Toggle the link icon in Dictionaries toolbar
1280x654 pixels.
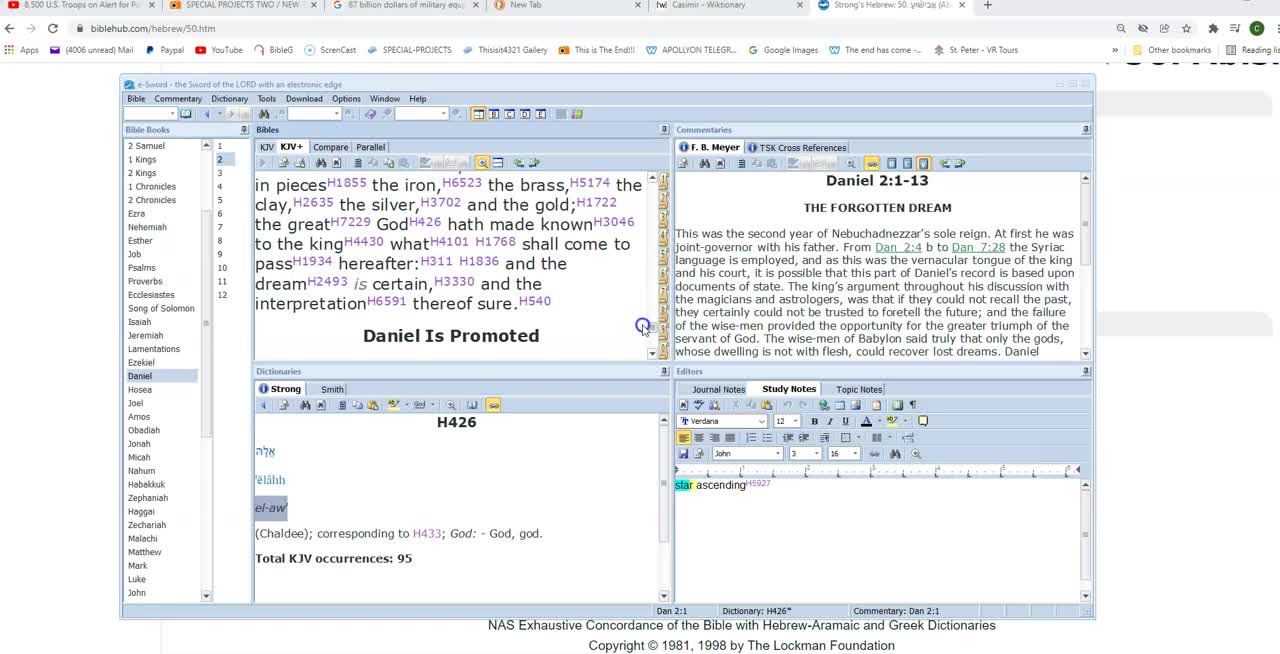tap(493, 405)
